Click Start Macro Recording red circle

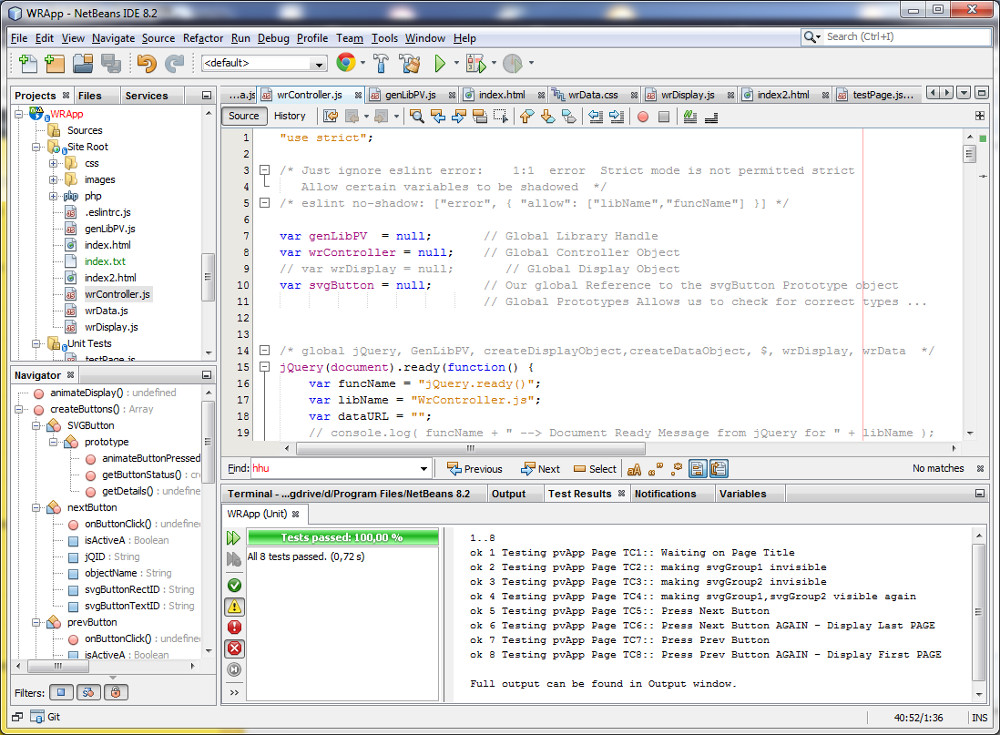coord(643,116)
